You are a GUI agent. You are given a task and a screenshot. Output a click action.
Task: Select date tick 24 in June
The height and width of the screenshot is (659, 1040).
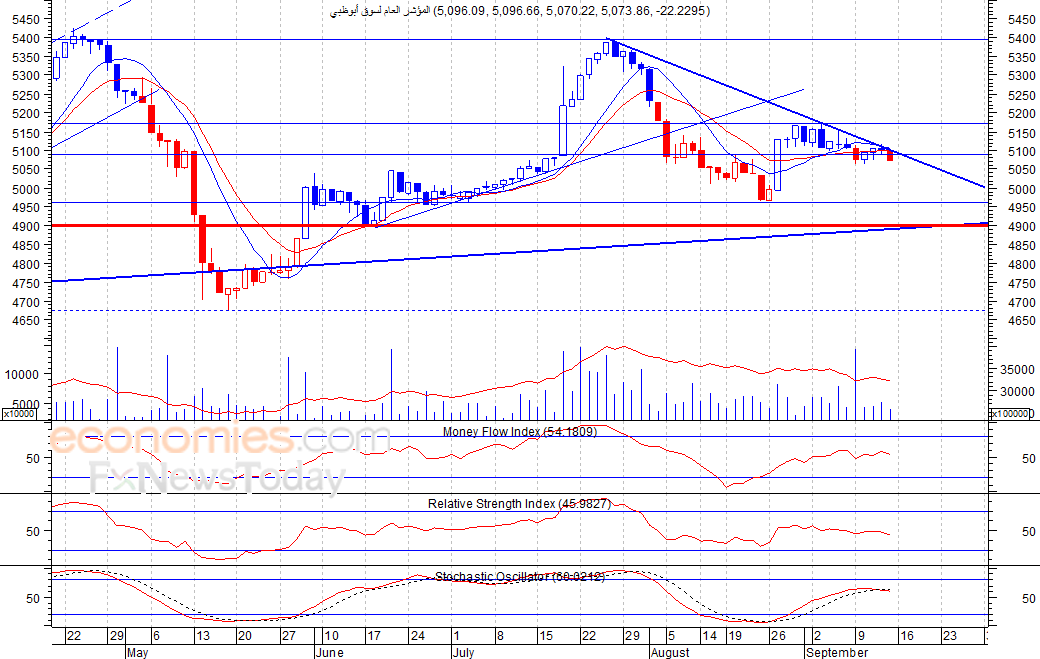(418, 636)
